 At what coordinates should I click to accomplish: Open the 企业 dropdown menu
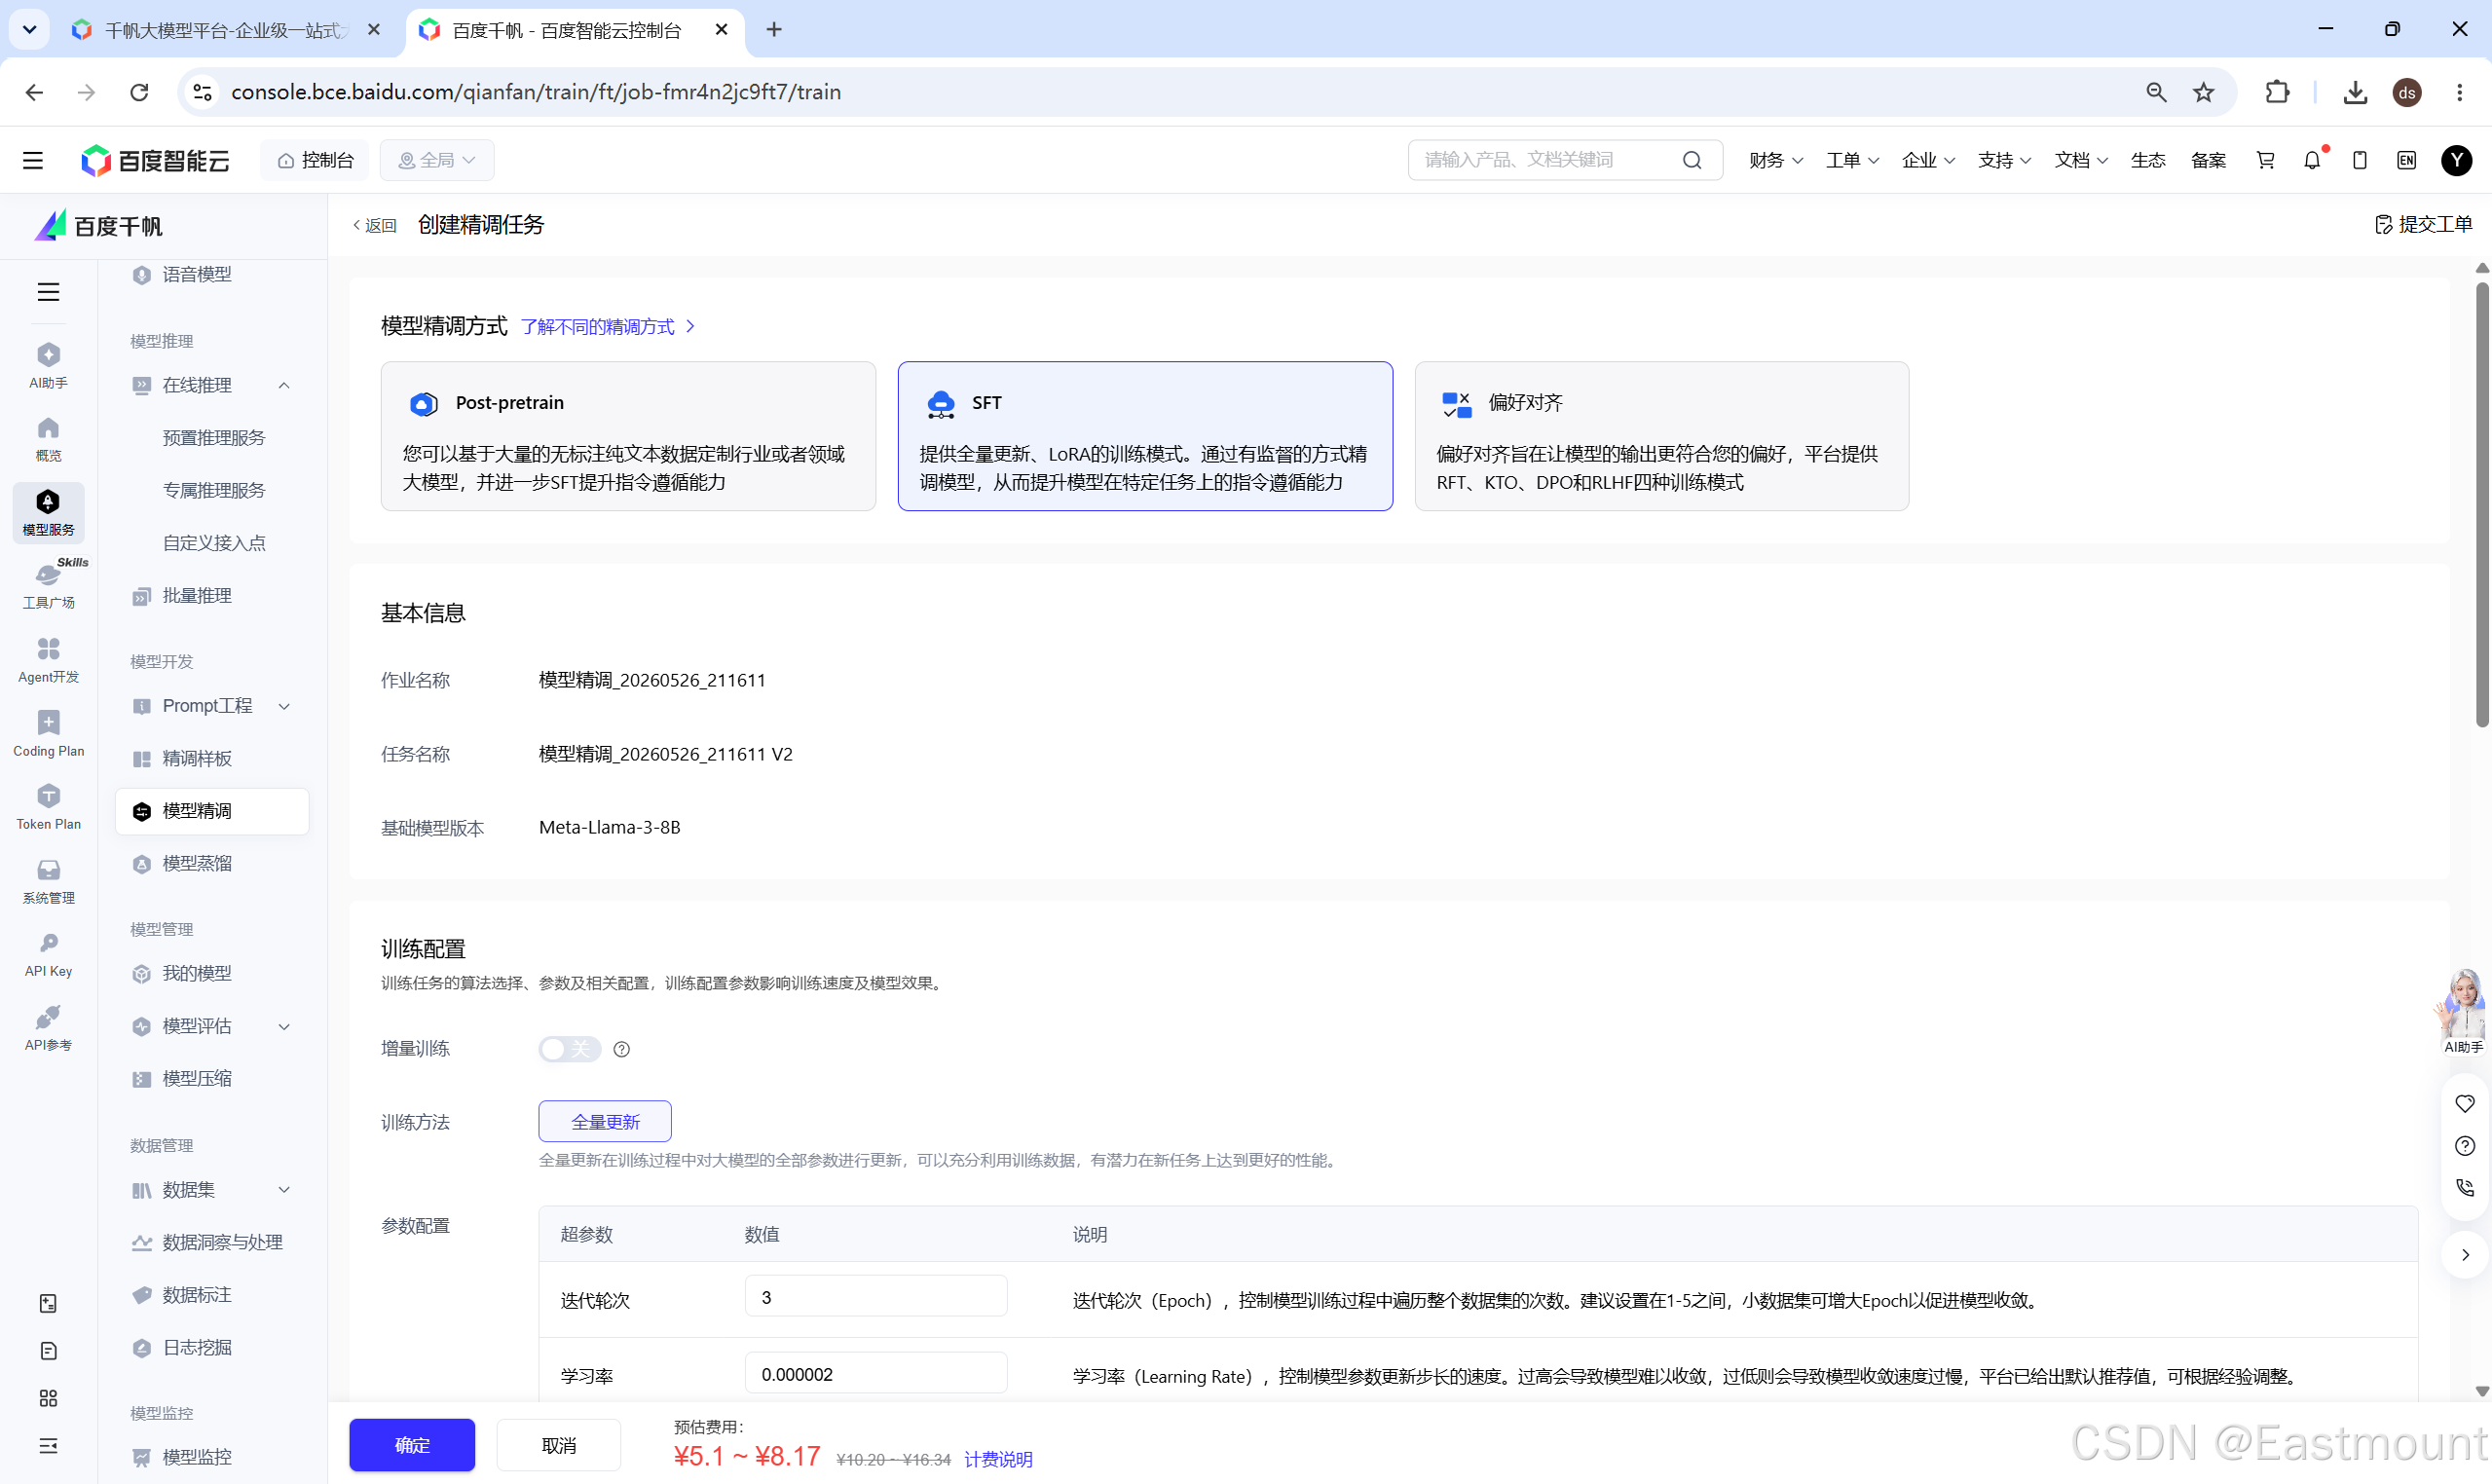(1928, 160)
